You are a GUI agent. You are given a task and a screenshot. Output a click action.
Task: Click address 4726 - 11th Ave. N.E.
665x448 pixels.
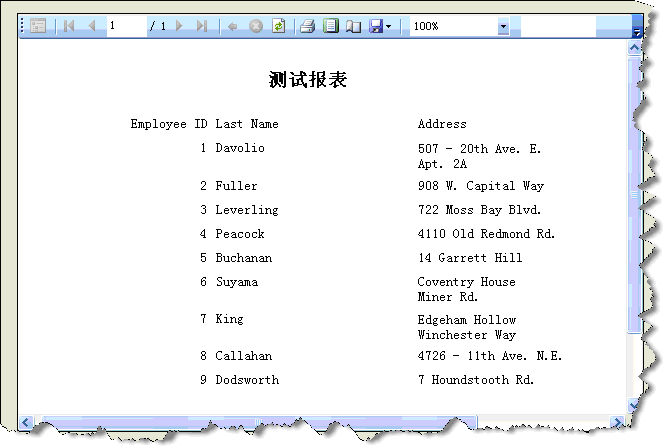(x=490, y=356)
